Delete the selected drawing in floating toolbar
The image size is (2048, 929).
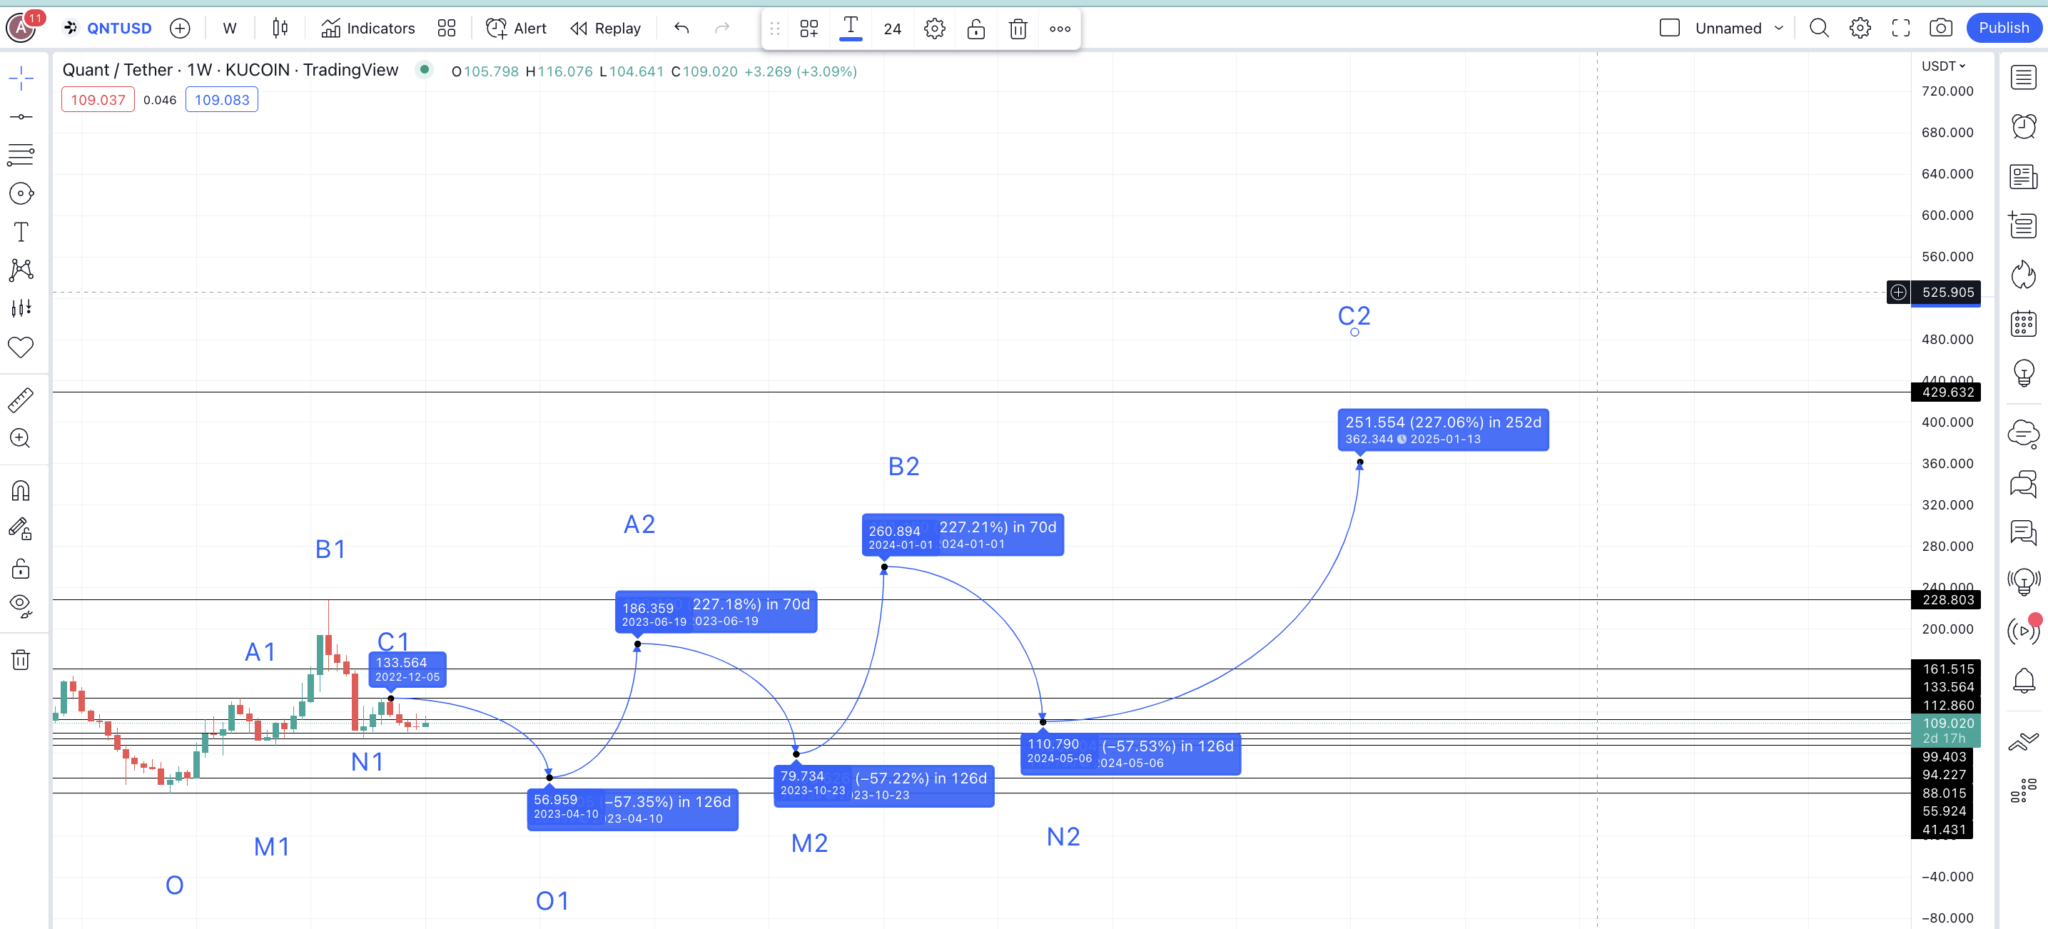[x=1018, y=29]
